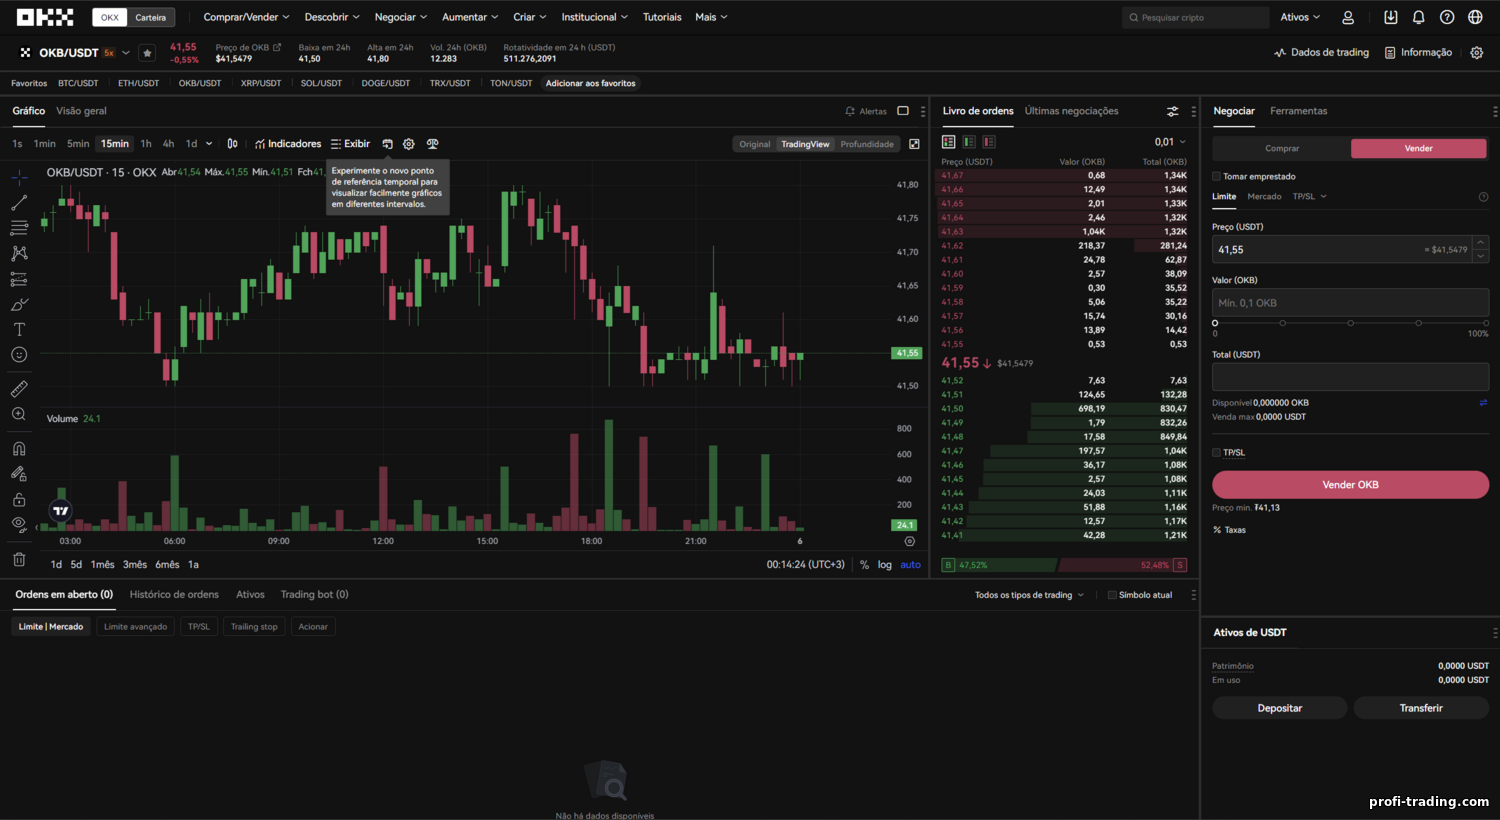Open order book settings sliders icon
Viewport: 1500px width, 820px height.
click(1172, 111)
